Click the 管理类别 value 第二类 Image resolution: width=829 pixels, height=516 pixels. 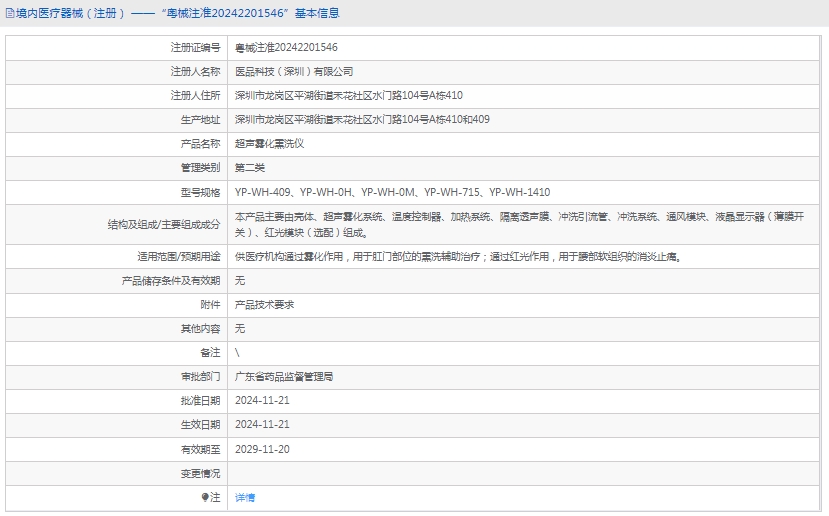[250, 168]
